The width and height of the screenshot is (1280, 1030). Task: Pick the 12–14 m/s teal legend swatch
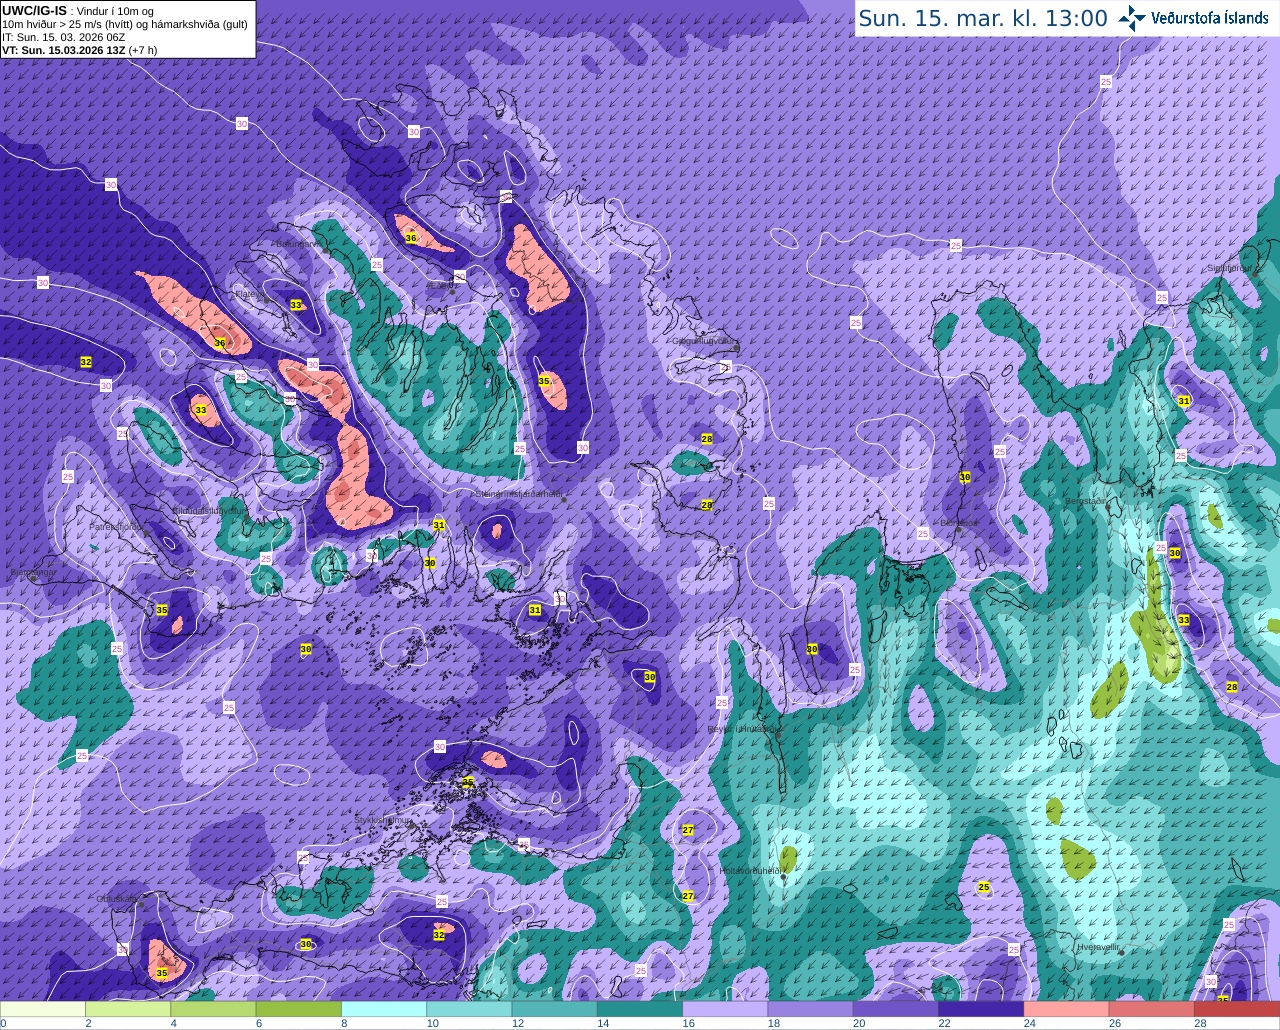[554, 1009]
